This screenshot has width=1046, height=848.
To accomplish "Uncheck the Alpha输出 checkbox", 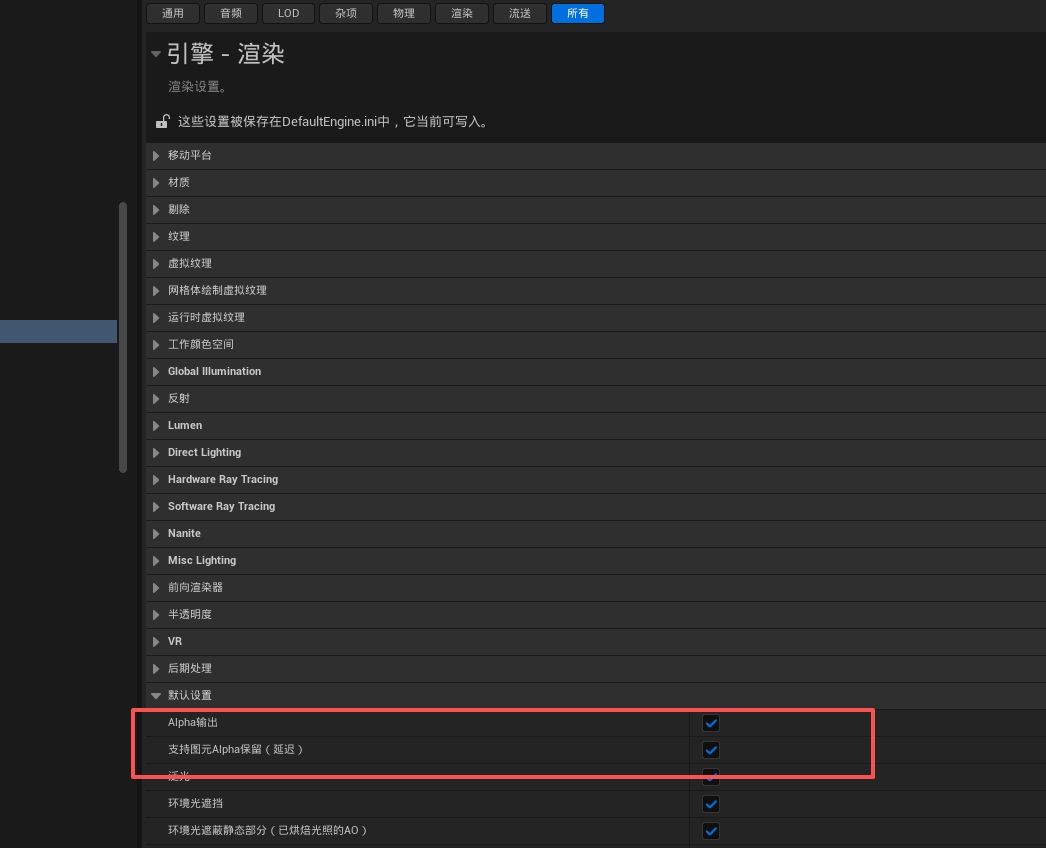I will click(711, 723).
